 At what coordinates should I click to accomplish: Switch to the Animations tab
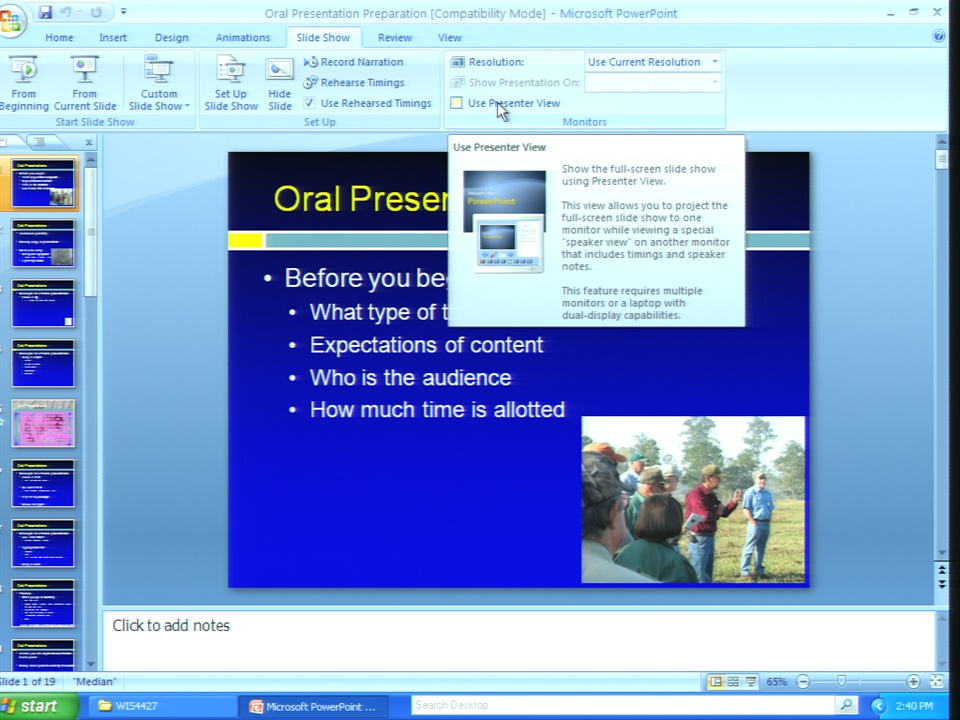pos(242,37)
